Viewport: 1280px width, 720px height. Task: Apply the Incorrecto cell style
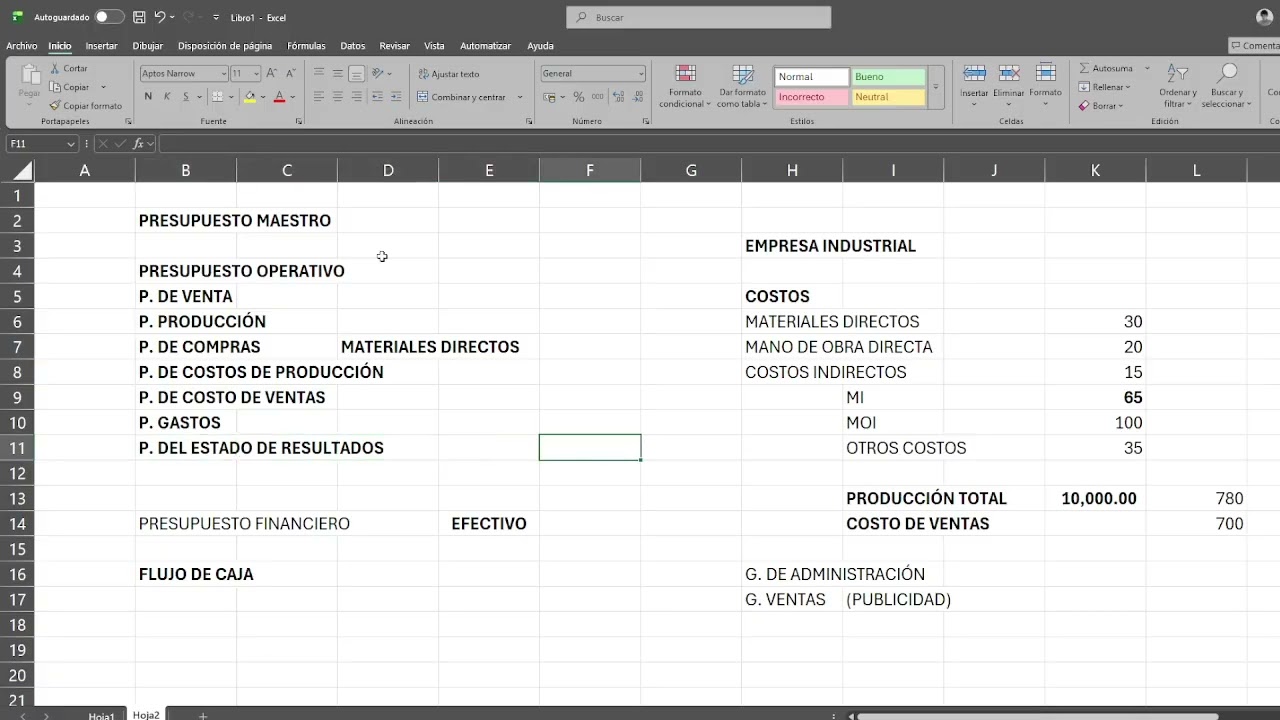811,97
